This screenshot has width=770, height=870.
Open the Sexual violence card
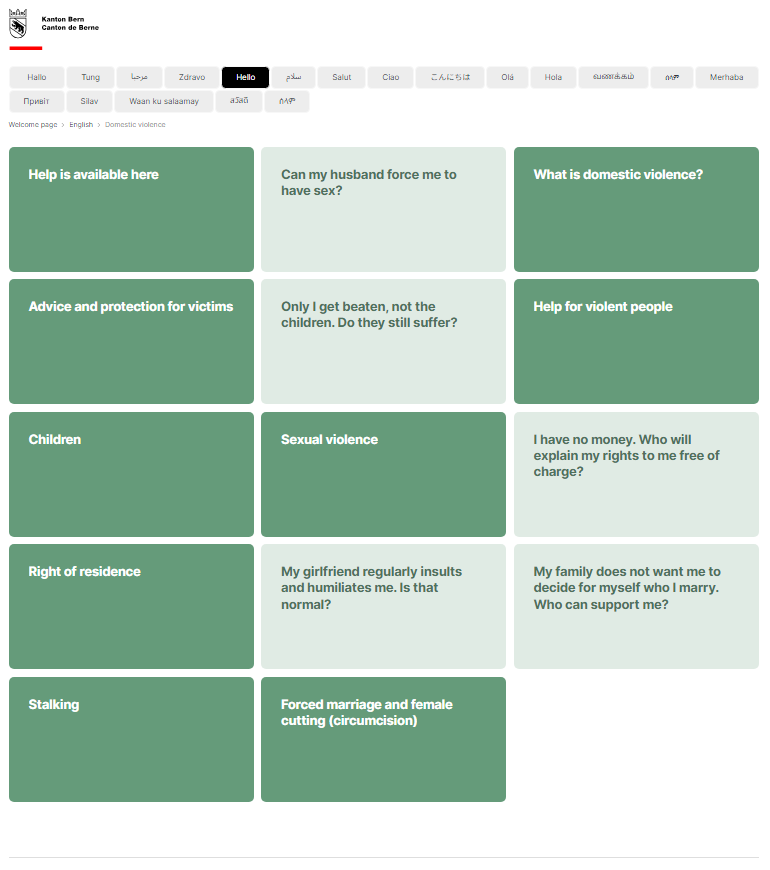pyautogui.click(x=383, y=474)
